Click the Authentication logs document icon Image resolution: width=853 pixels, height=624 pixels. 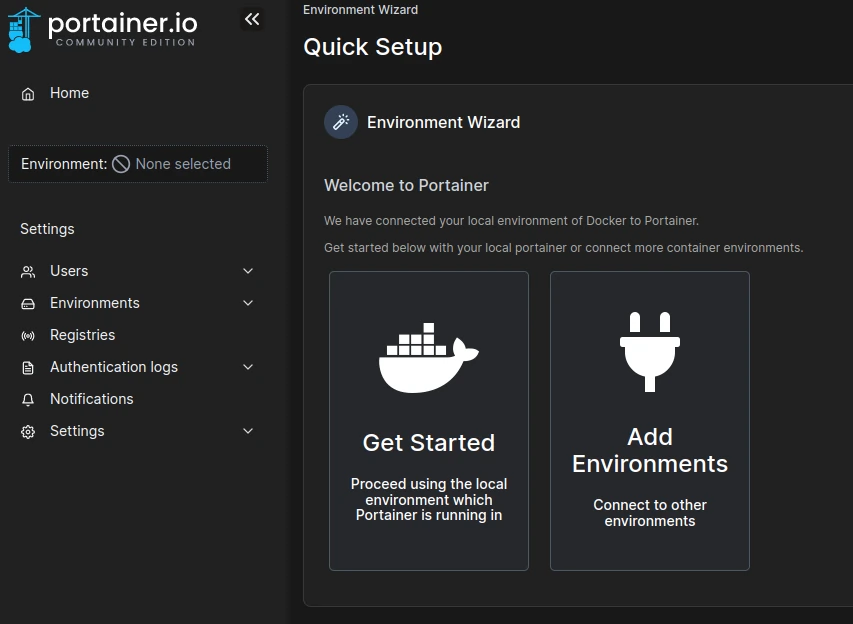[x=28, y=368]
